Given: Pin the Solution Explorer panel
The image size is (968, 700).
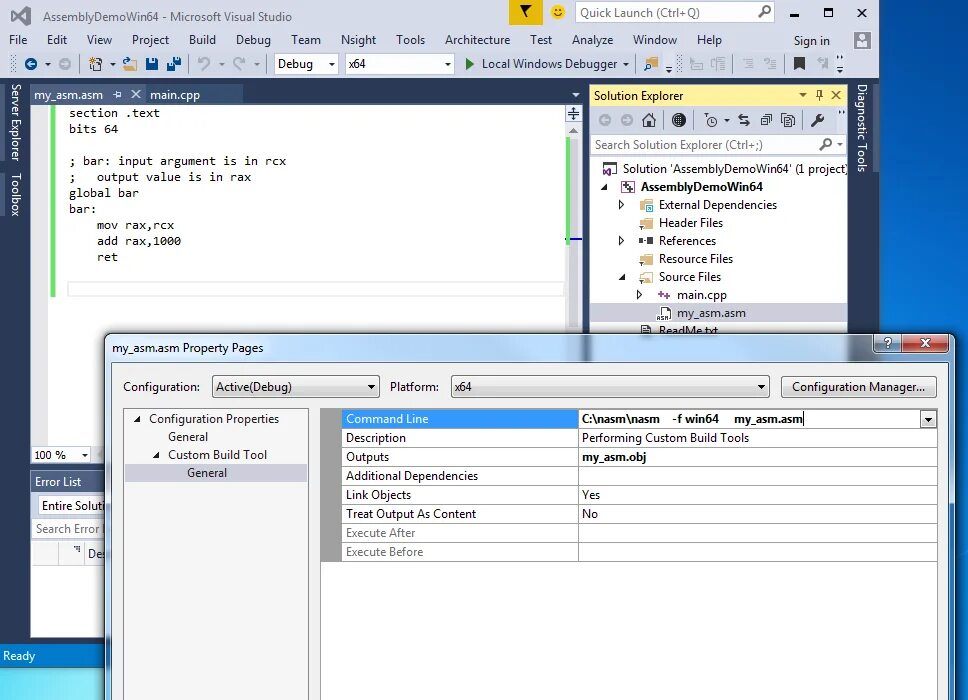Looking at the screenshot, I should click(x=819, y=95).
